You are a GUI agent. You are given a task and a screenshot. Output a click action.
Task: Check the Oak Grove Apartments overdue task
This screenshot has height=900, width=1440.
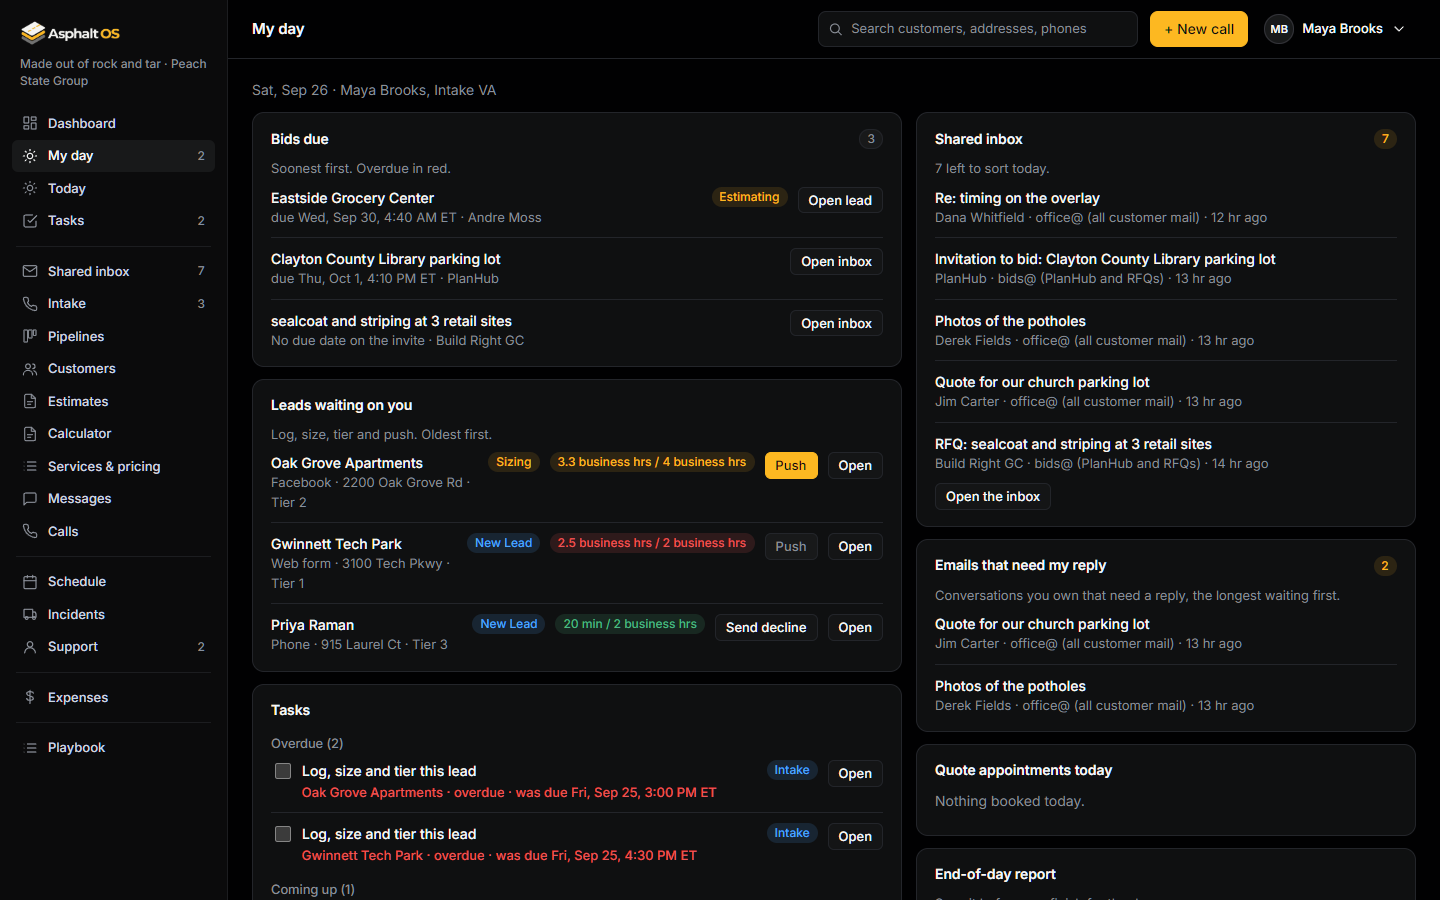pos(283,771)
